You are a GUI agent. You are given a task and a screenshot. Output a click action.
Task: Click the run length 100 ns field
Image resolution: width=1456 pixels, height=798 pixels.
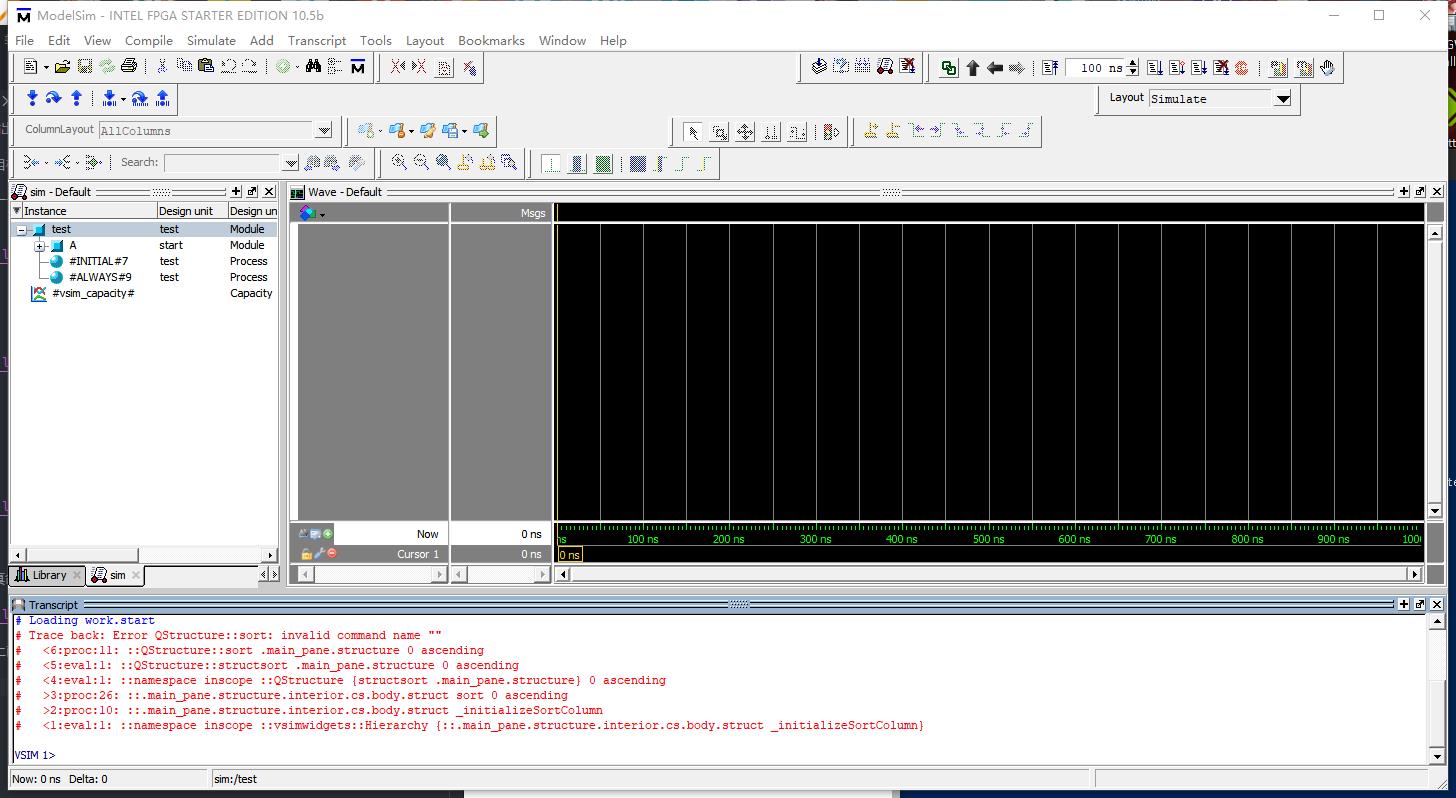[x=1095, y=68]
